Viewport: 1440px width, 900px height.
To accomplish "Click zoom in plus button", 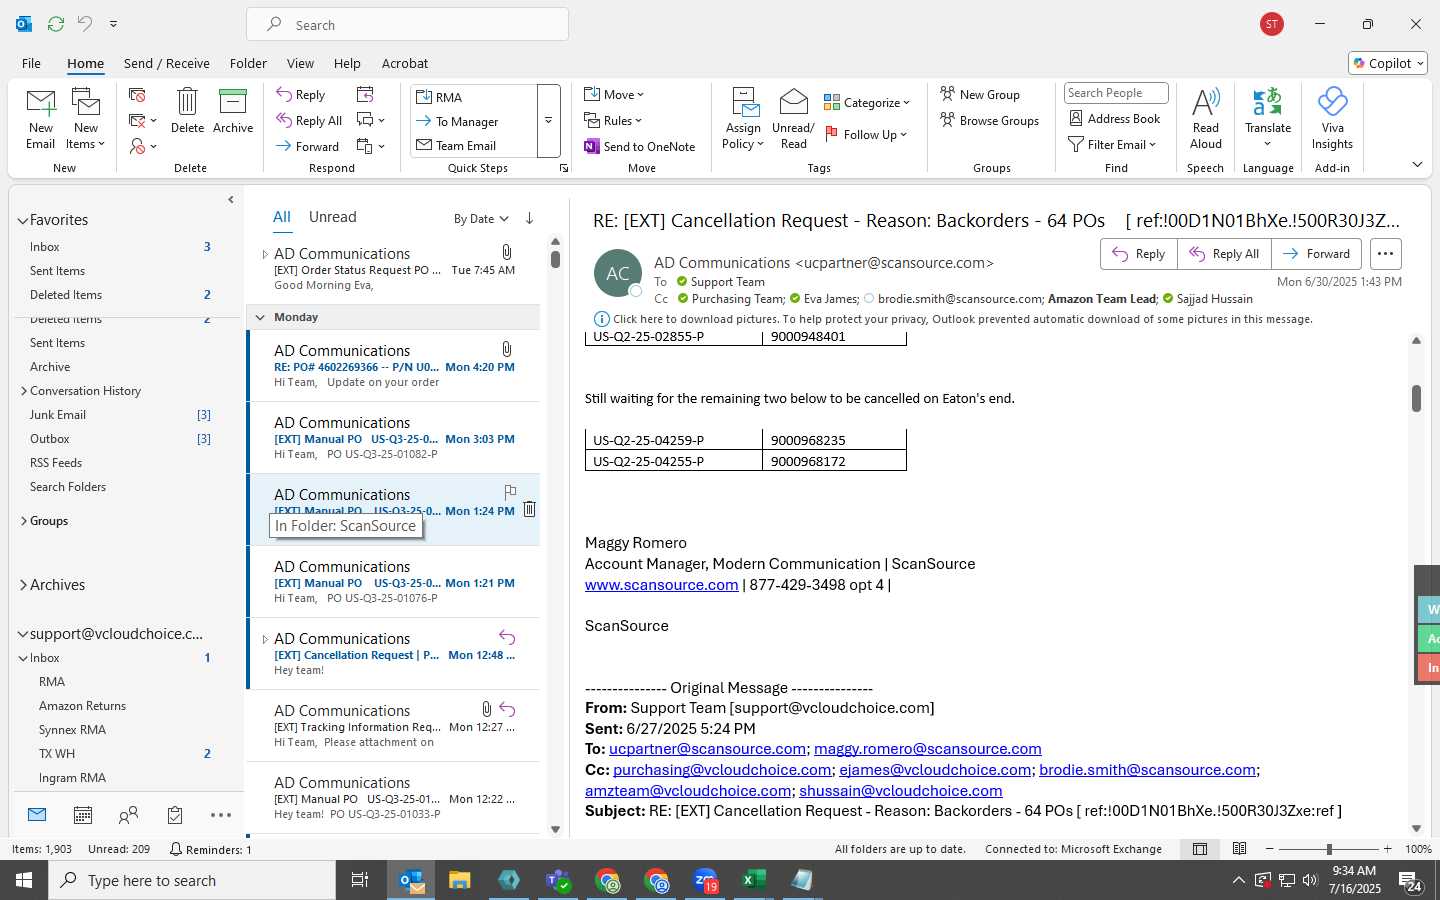I will (1387, 849).
